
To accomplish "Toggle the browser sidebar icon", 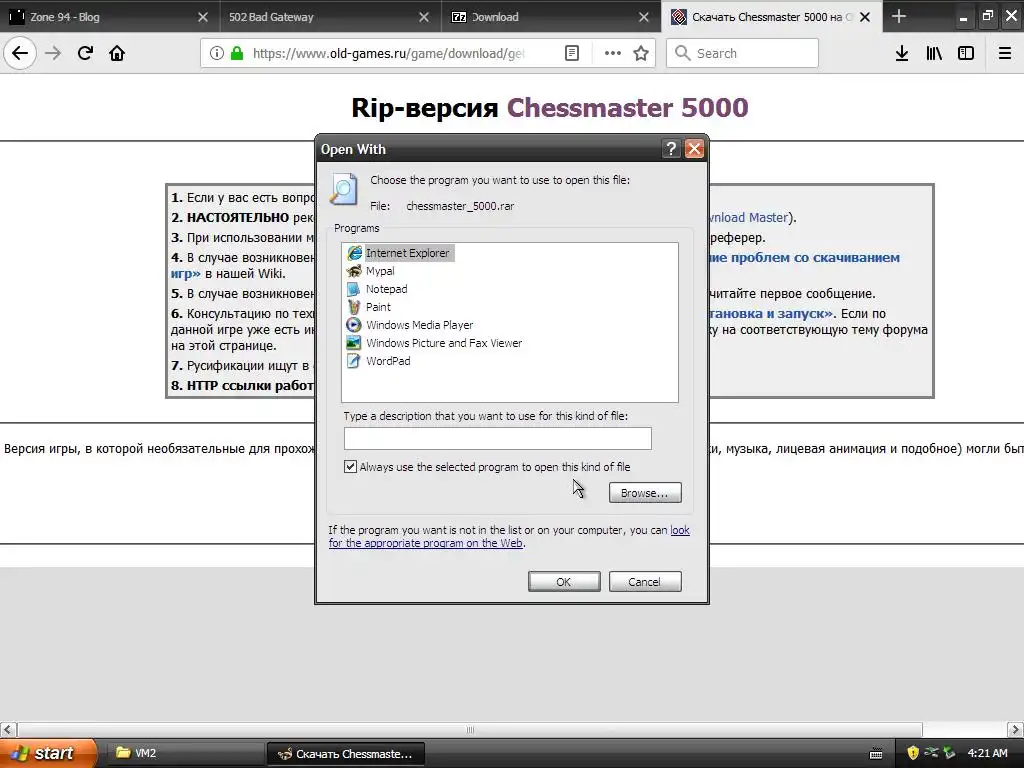I will (966, 54).
